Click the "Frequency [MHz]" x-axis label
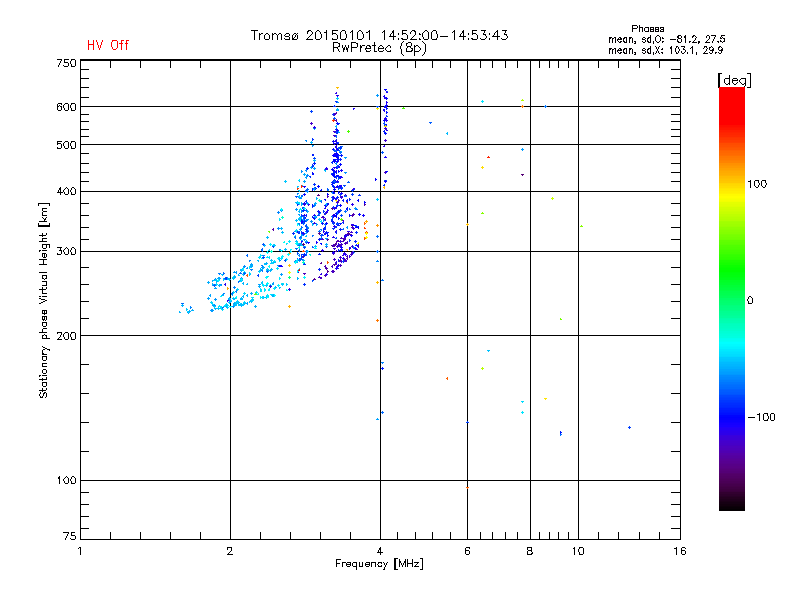800x600 pixels. point(379,564)
